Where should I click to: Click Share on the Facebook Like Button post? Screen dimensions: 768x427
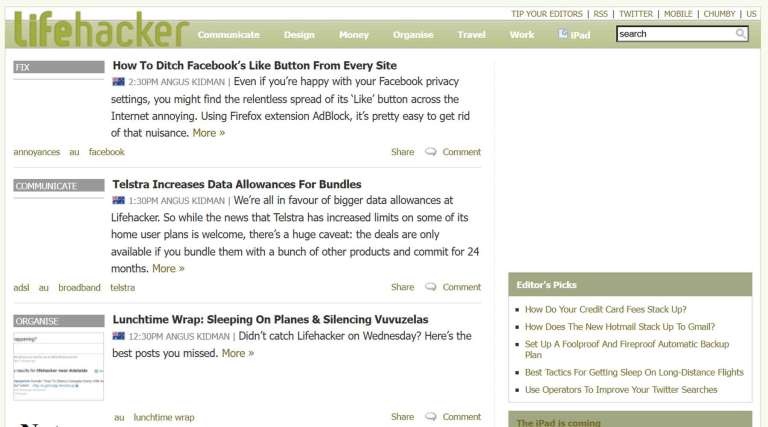pos(403,152)
